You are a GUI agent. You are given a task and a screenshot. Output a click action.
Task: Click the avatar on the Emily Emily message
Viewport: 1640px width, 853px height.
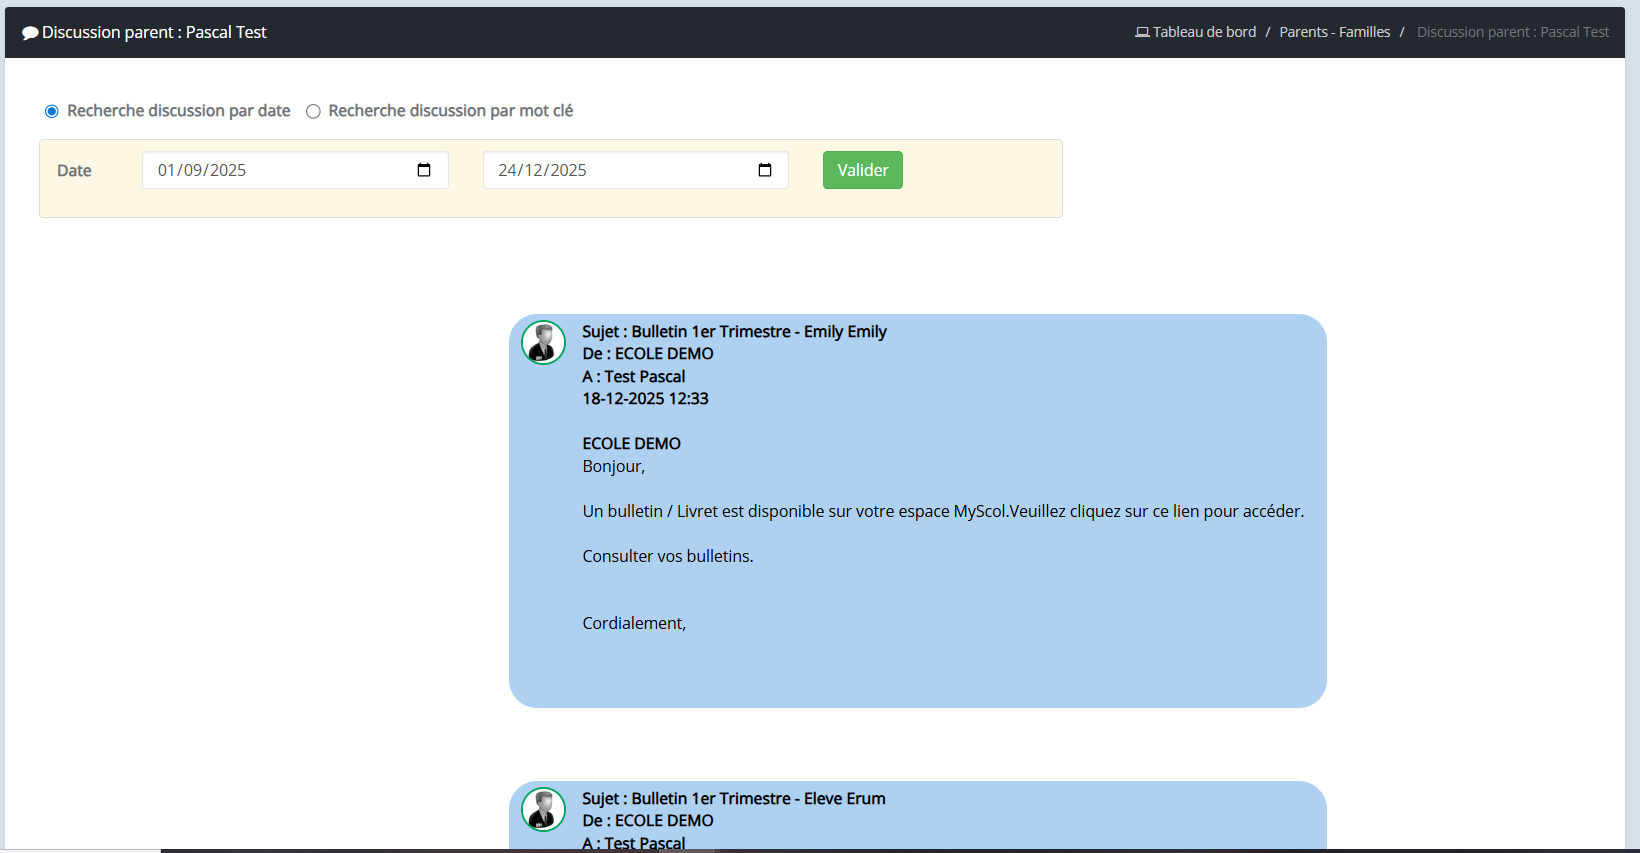point(543,343)
